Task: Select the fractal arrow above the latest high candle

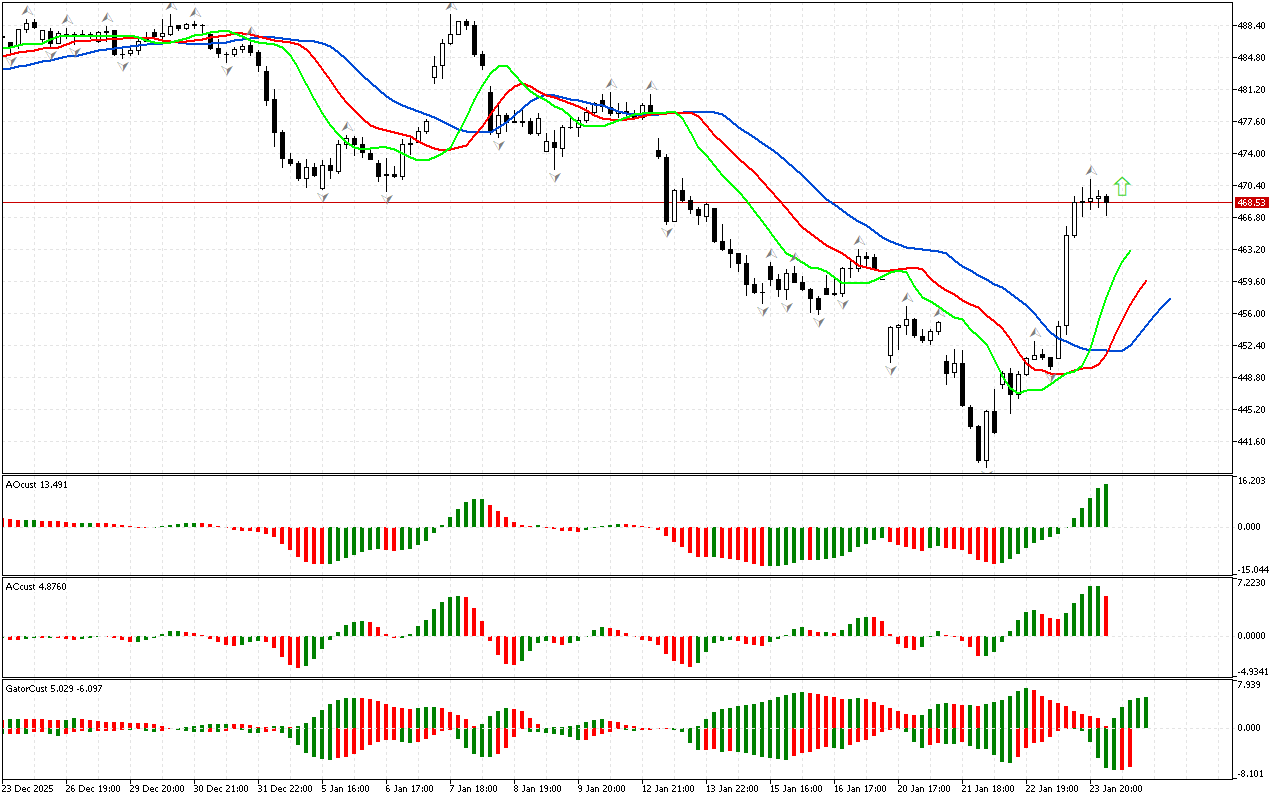Action: coord(1092,170)
